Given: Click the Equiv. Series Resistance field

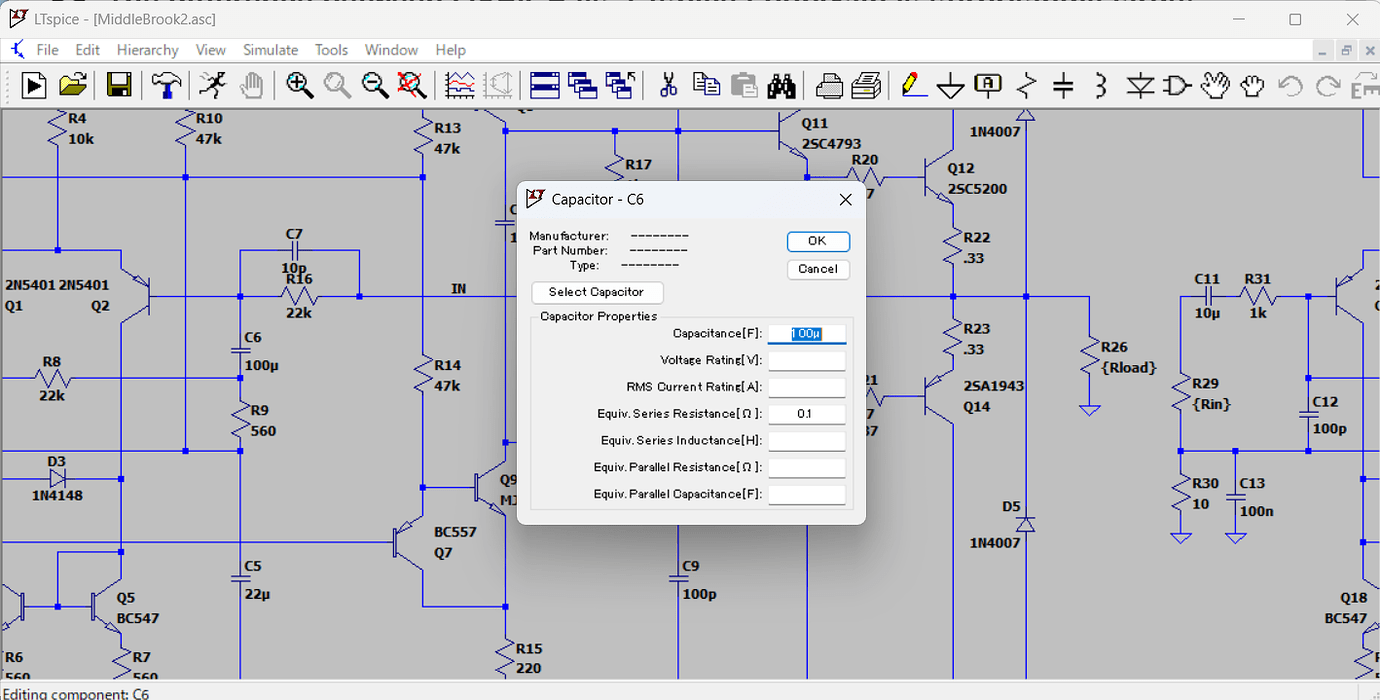Looking at the screenshot, I should [807, 414].
